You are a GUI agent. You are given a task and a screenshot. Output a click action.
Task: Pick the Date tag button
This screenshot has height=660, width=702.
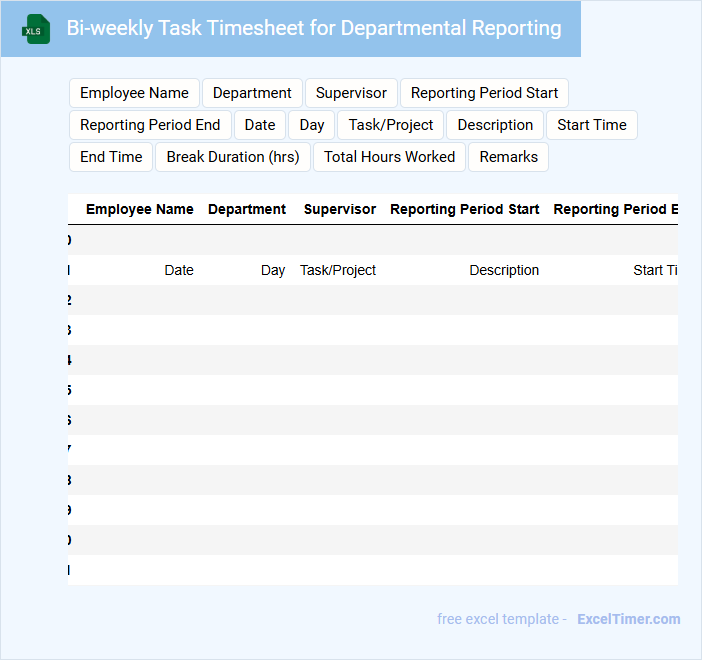(260, 125)
